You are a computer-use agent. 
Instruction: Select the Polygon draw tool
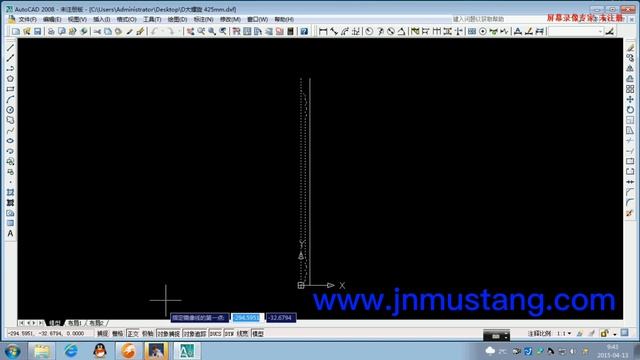(x=10, y=79)
